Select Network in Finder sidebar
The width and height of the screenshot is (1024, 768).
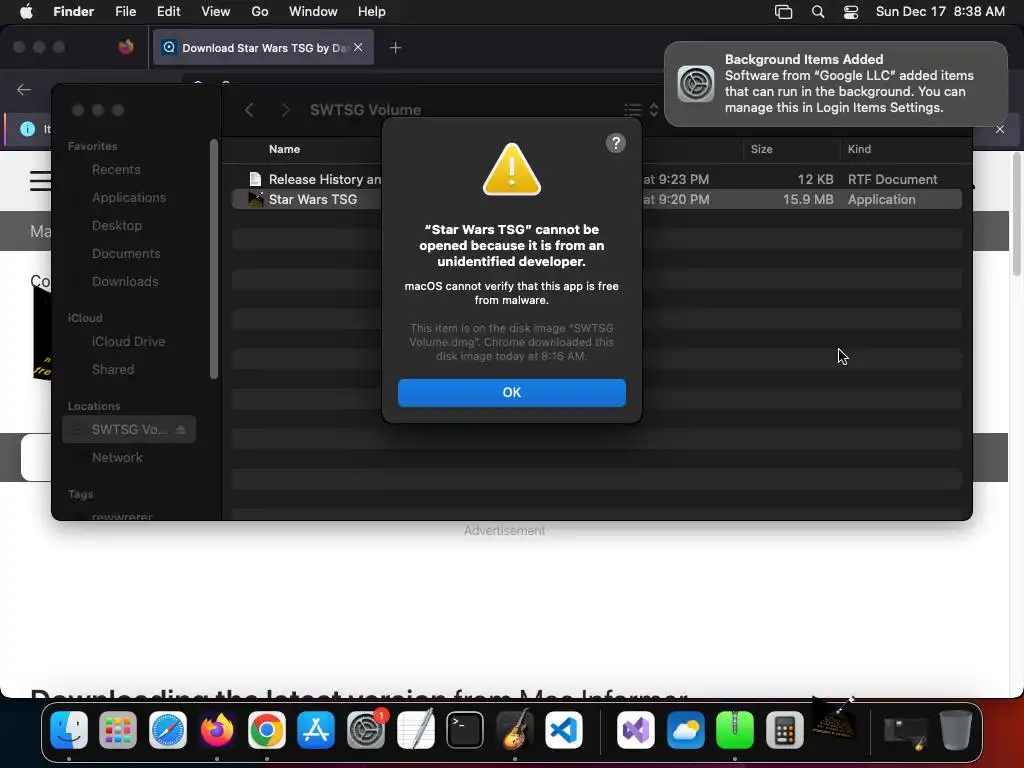(x=117, y=457)
